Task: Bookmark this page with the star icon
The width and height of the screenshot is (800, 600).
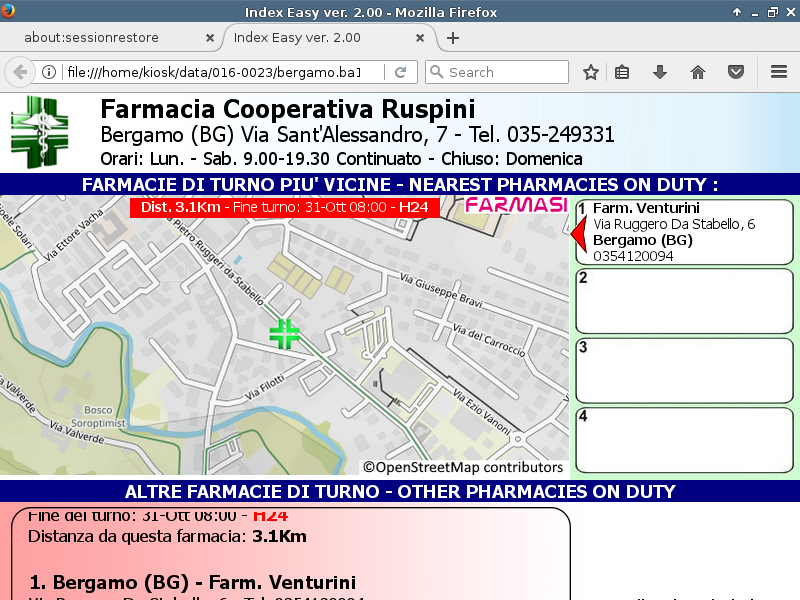Action: (591, 72)
